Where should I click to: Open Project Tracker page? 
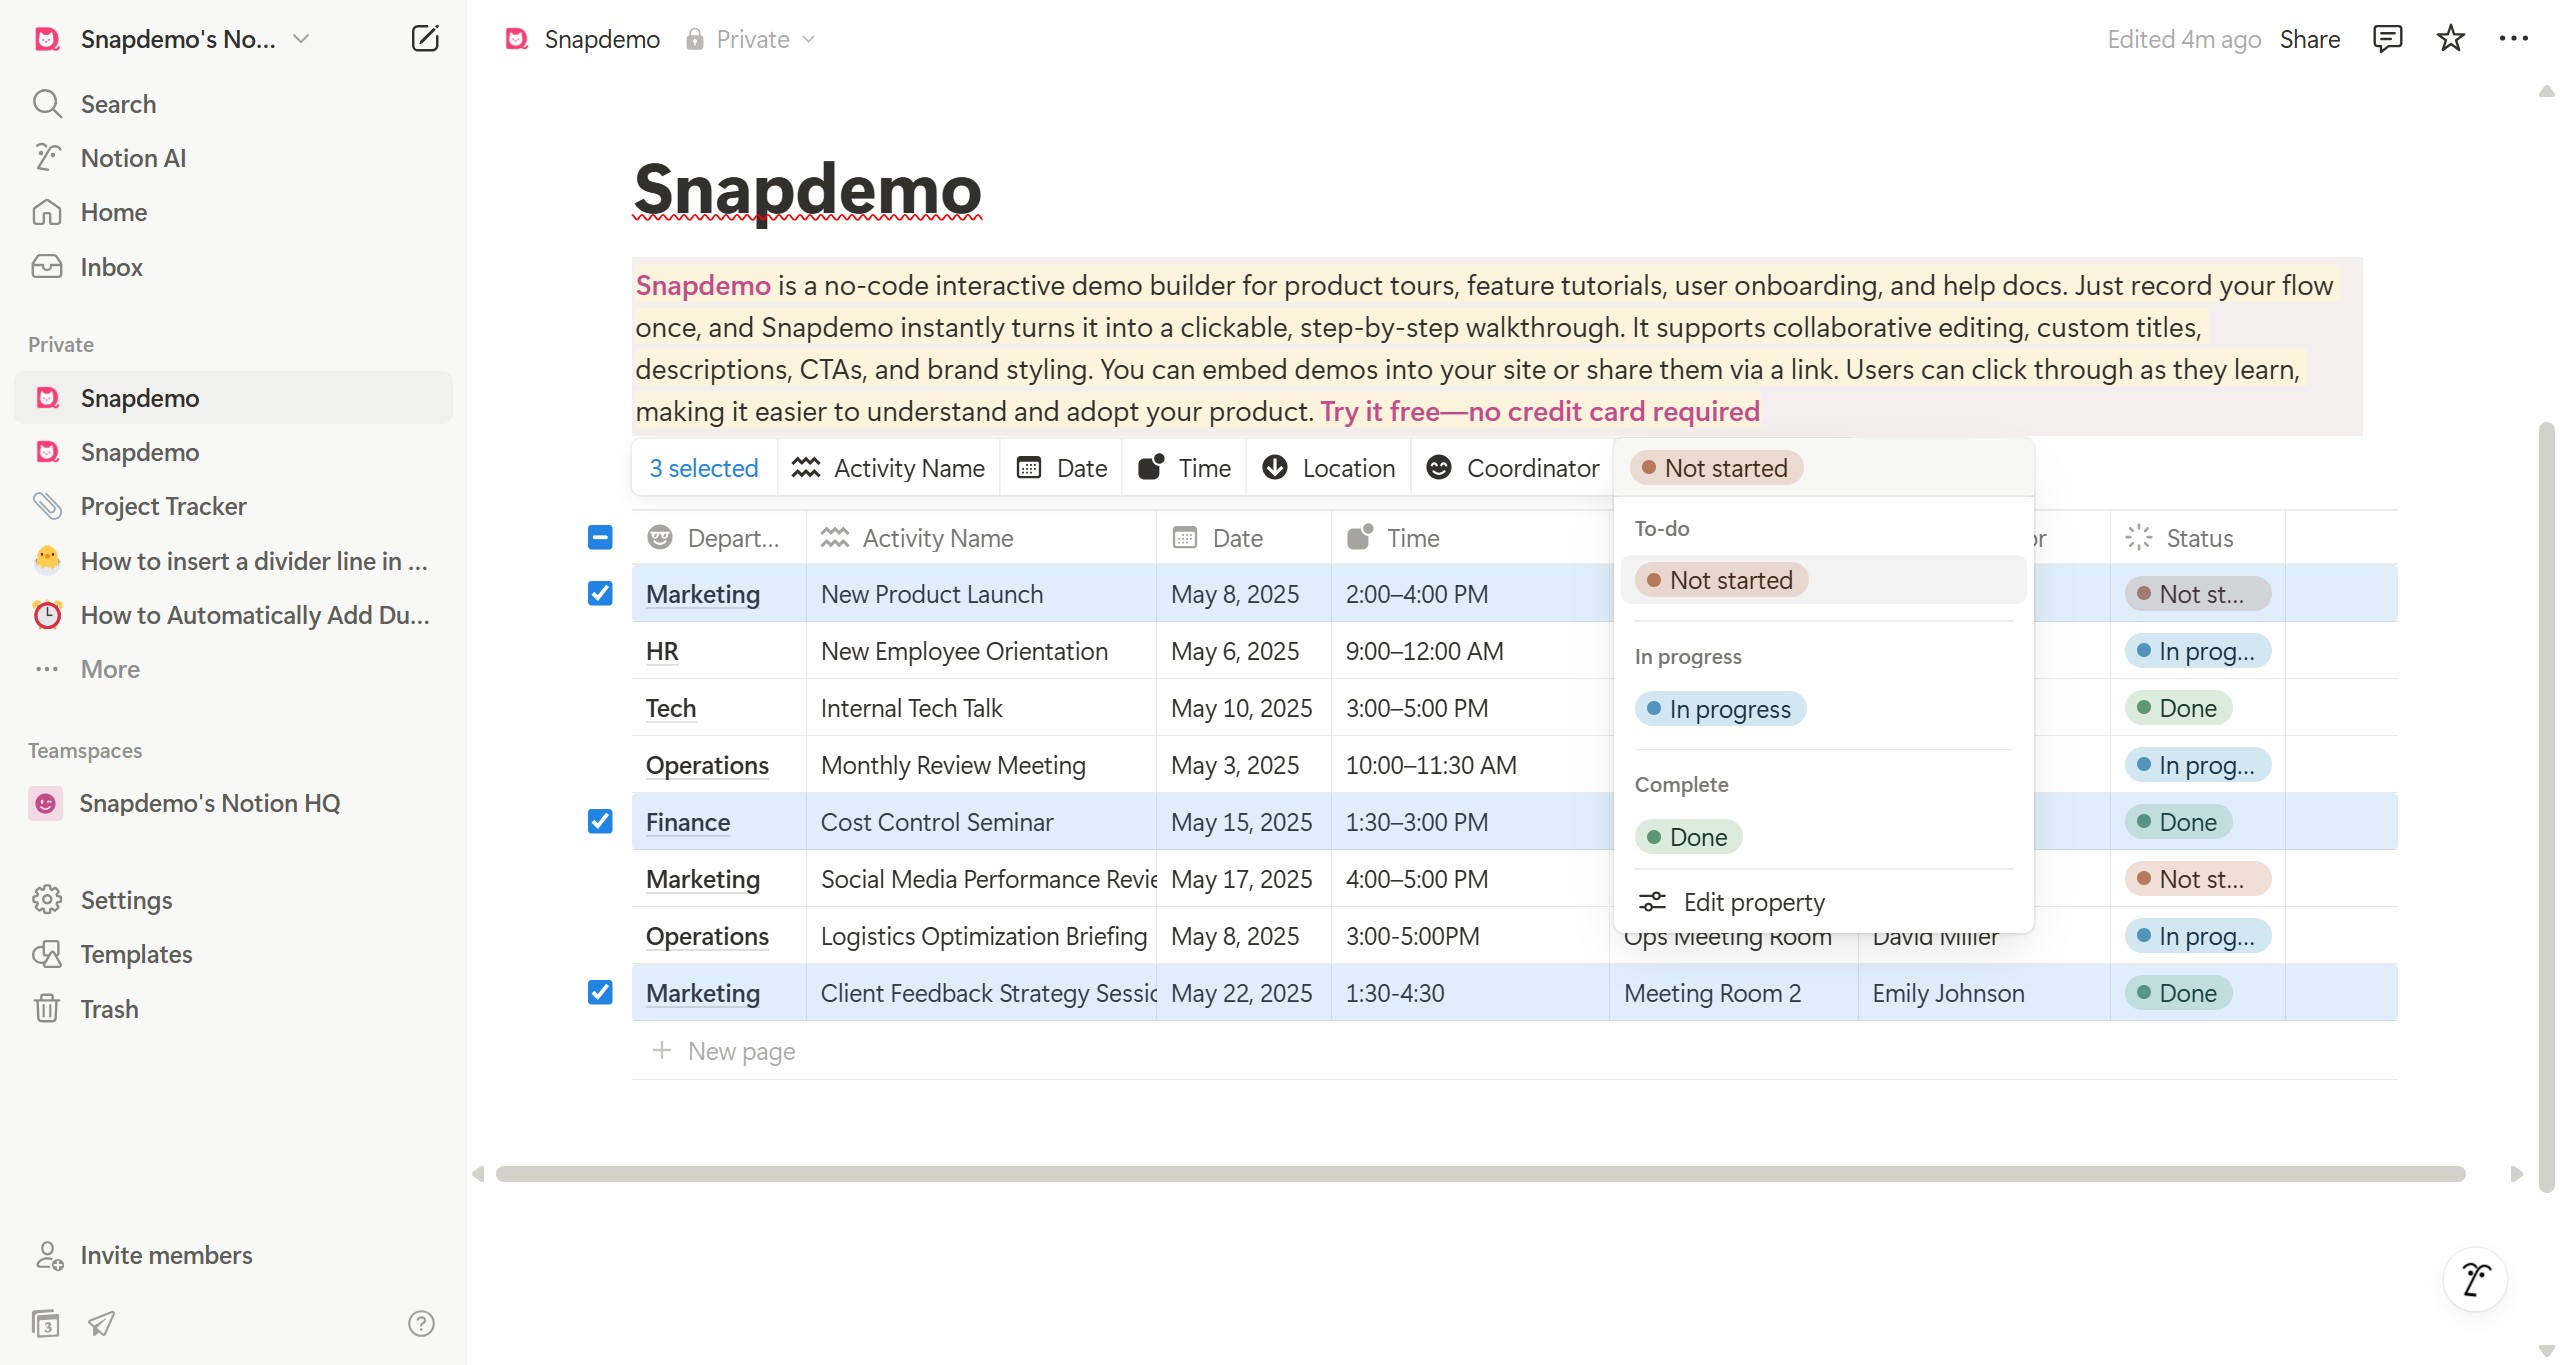233,506
